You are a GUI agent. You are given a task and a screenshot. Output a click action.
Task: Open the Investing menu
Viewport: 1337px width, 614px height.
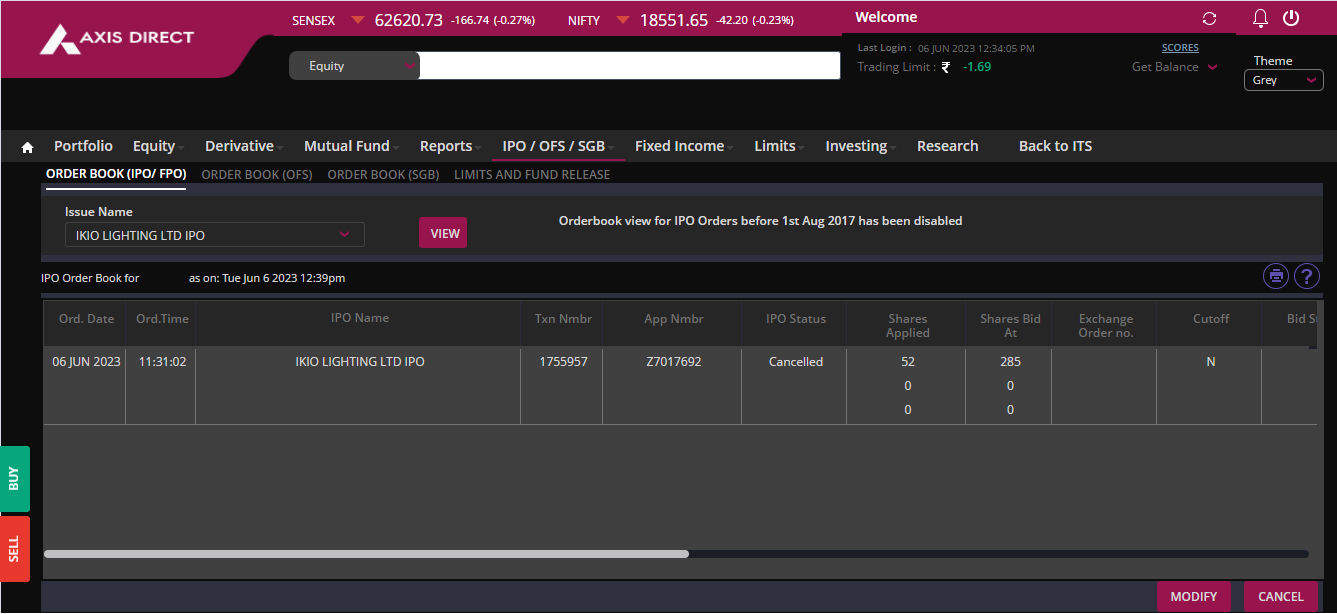click(860, 146)
